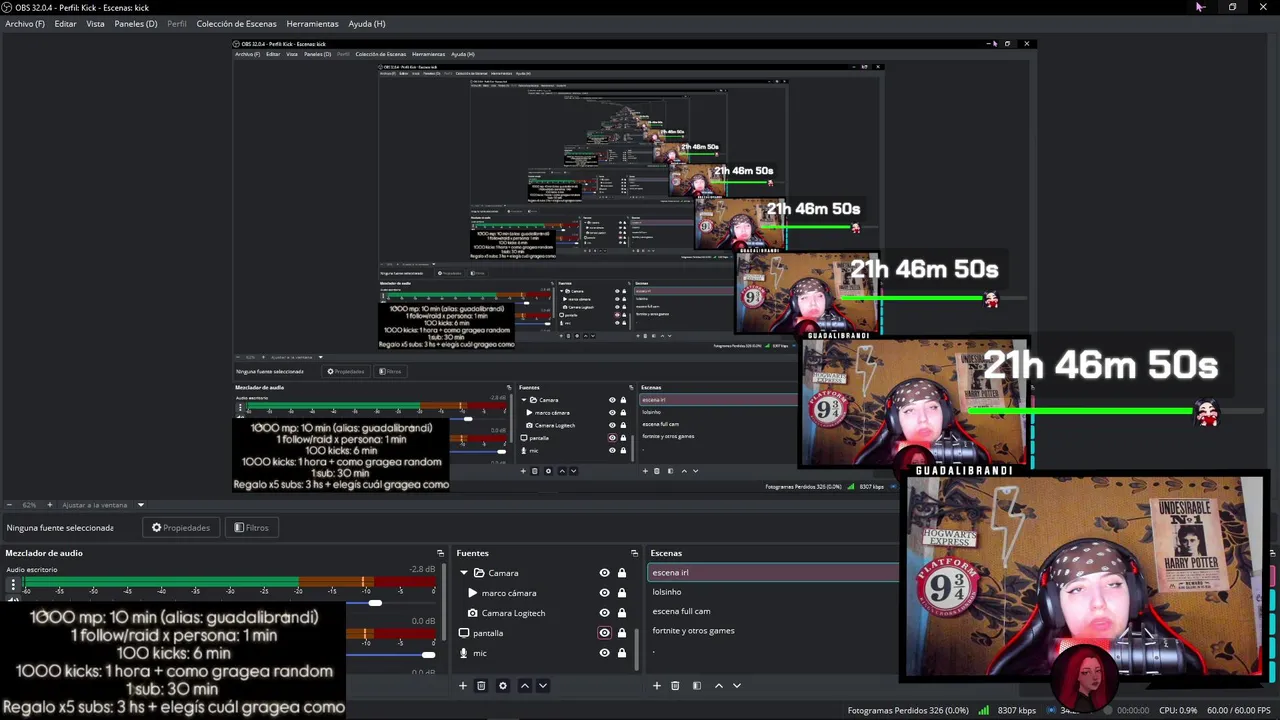This screenshot has width=1280, height=720.
Task: Open source properties gear in Fuentes toolbar
Action: 503,686
